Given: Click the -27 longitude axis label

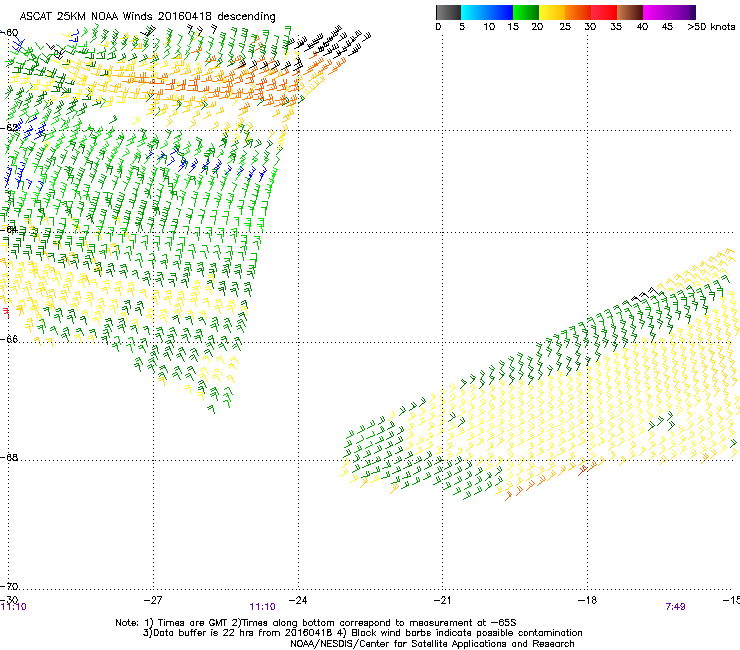Looking at the screenshot, I should (x=152, y=600).
